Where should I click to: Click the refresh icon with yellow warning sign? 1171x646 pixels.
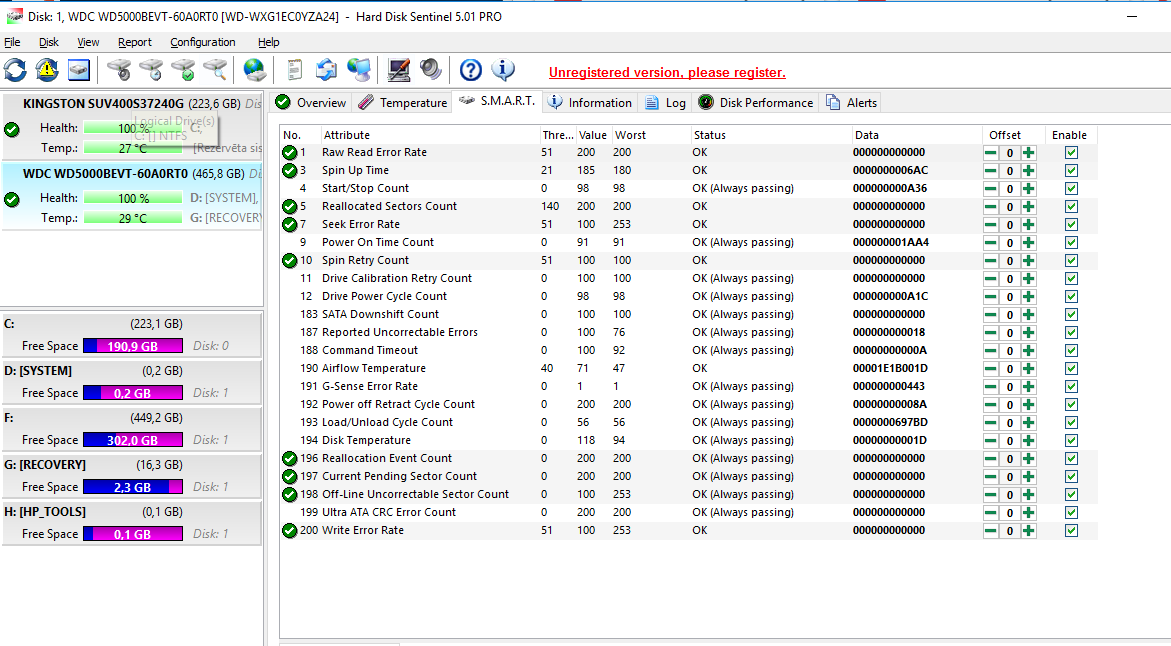coord(47,70)
